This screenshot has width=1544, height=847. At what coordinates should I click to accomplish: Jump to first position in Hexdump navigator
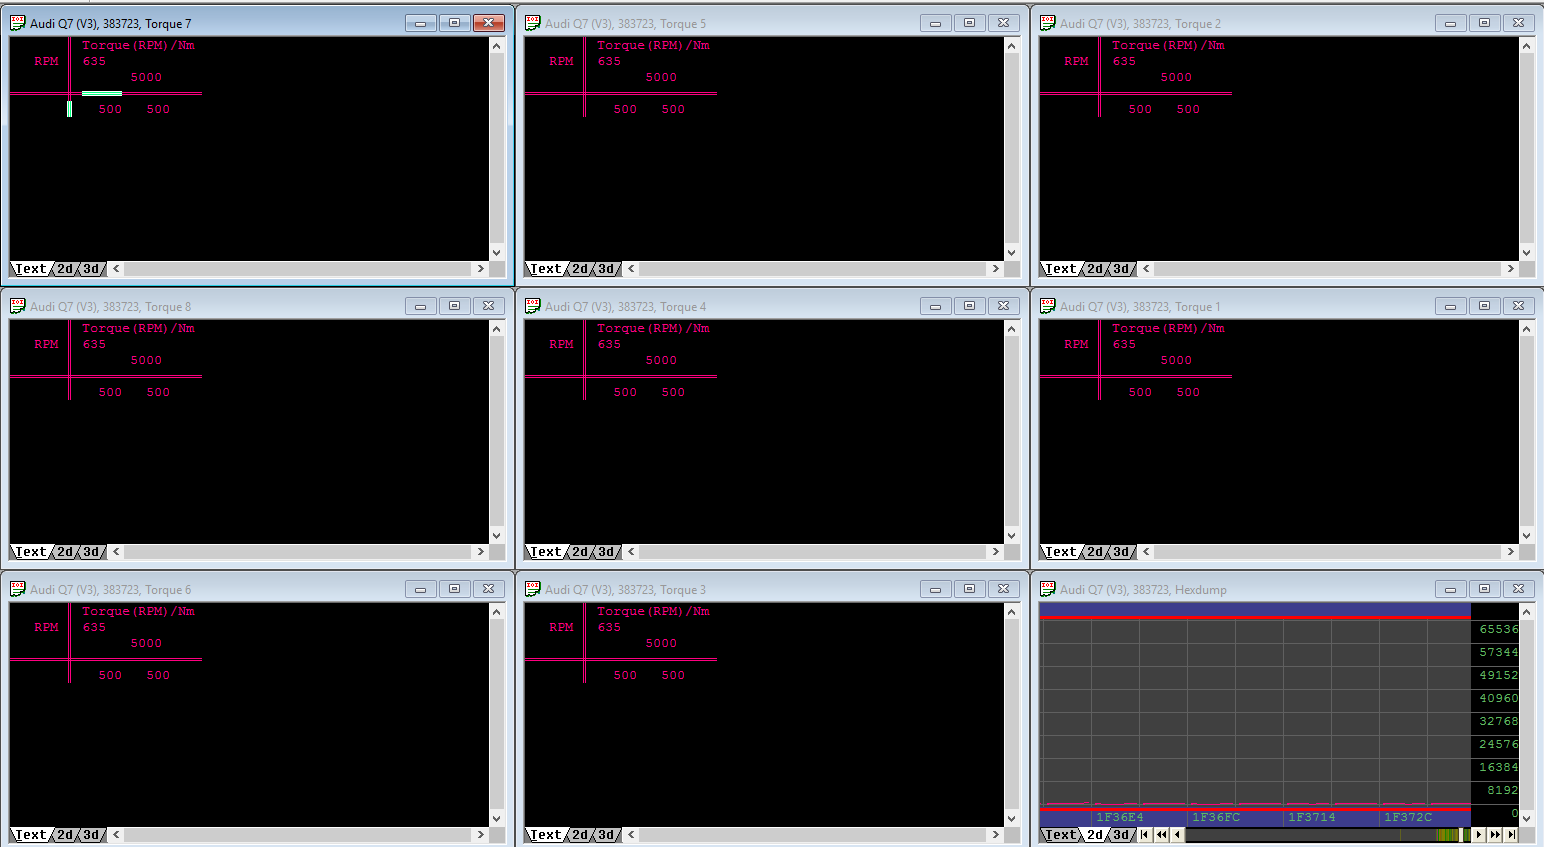click(x=1145, y=835)
